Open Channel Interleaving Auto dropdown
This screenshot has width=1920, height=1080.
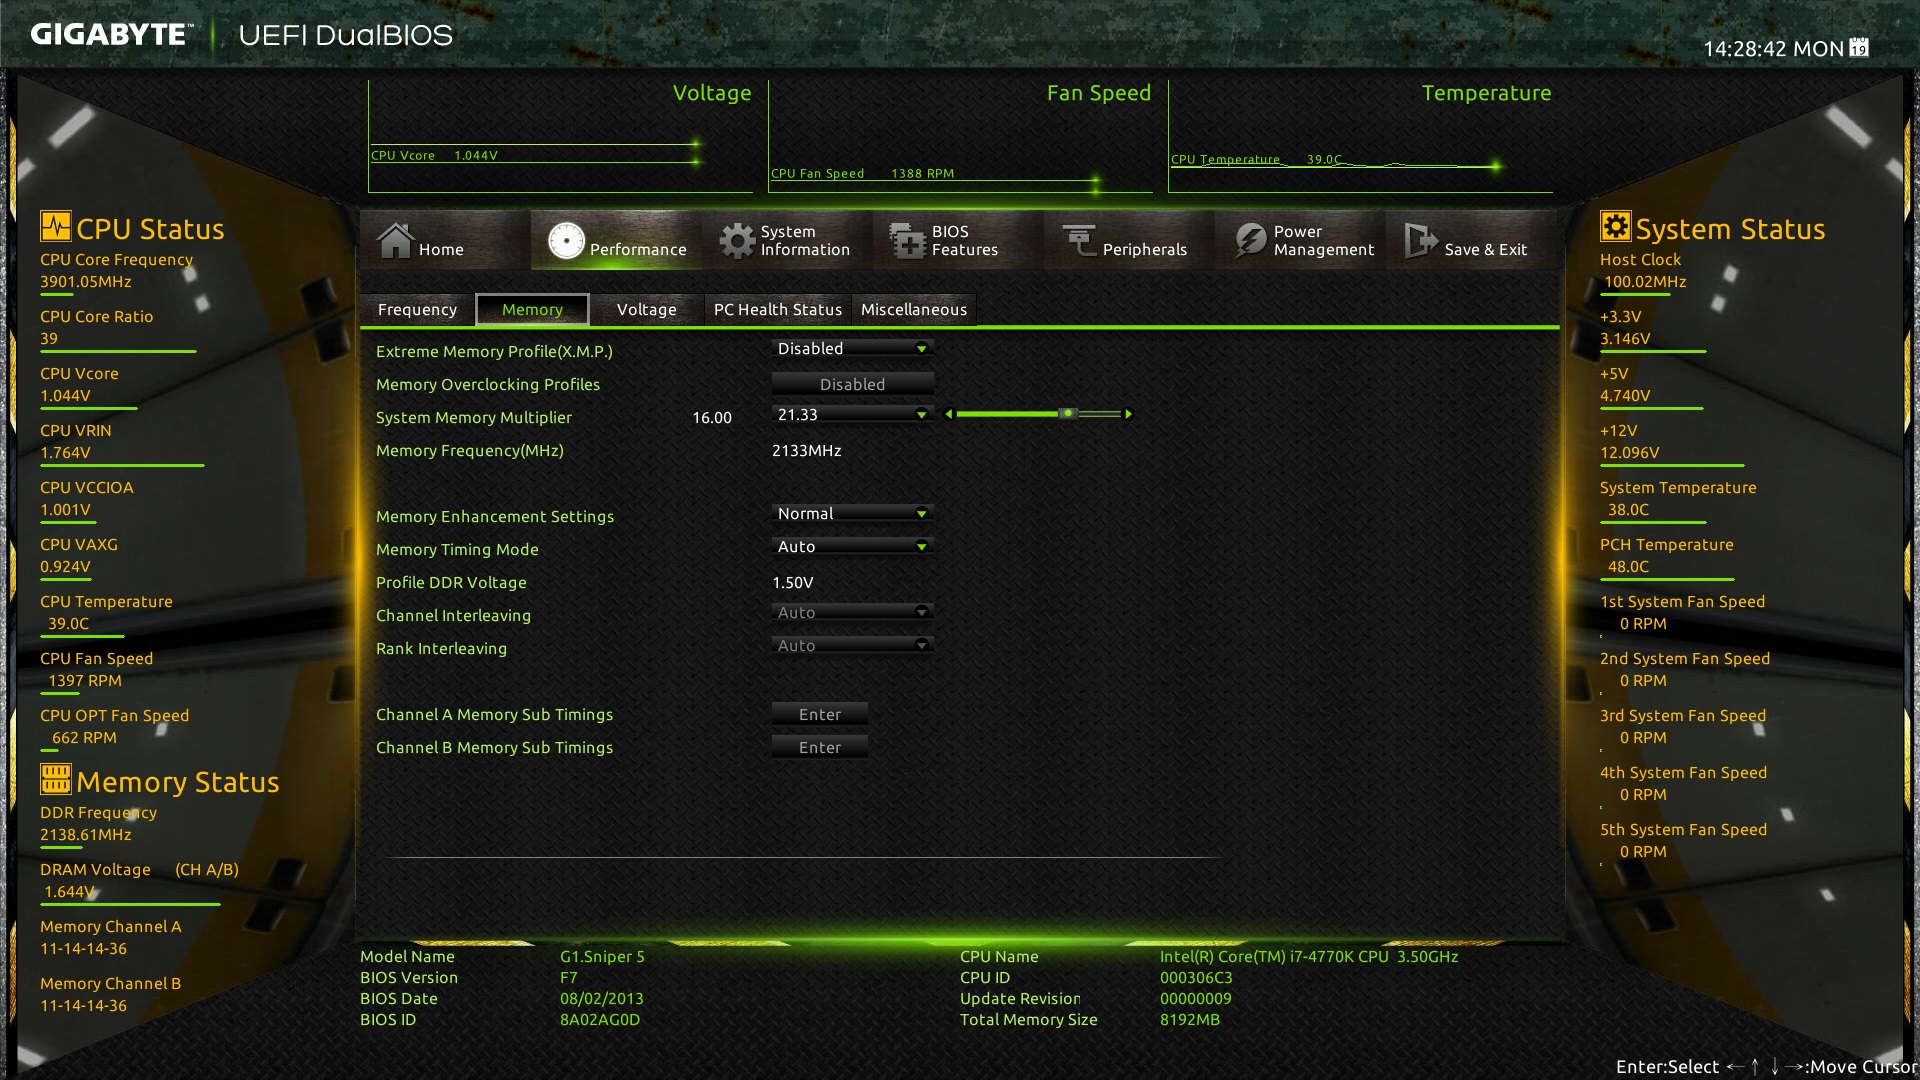click(x=852, y=612)
